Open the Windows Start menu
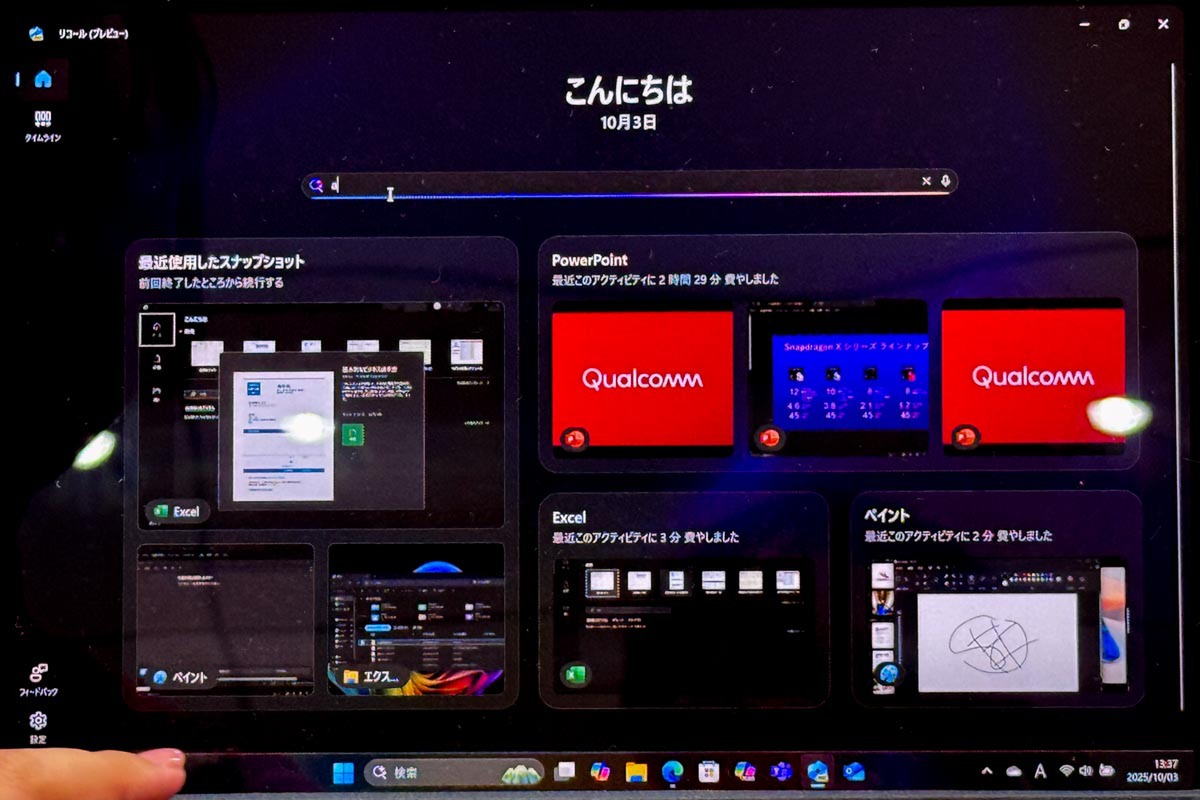Viewport: 1200px width, 800px height. 343,772
